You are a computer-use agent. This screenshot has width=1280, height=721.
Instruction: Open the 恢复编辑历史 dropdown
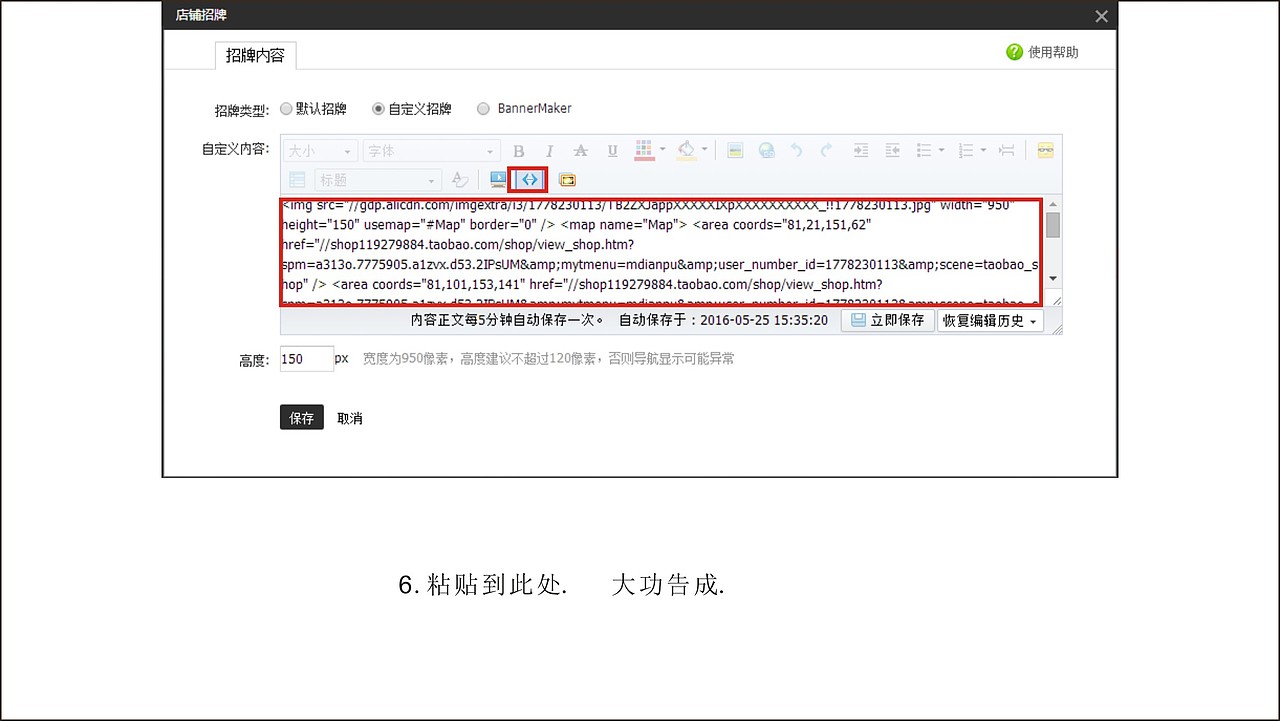point(990,321)
